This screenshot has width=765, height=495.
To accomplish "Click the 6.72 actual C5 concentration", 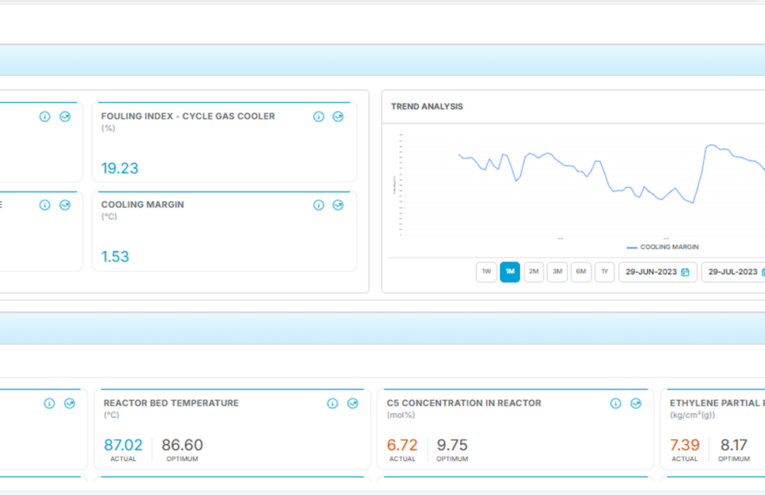I will 402,445.
